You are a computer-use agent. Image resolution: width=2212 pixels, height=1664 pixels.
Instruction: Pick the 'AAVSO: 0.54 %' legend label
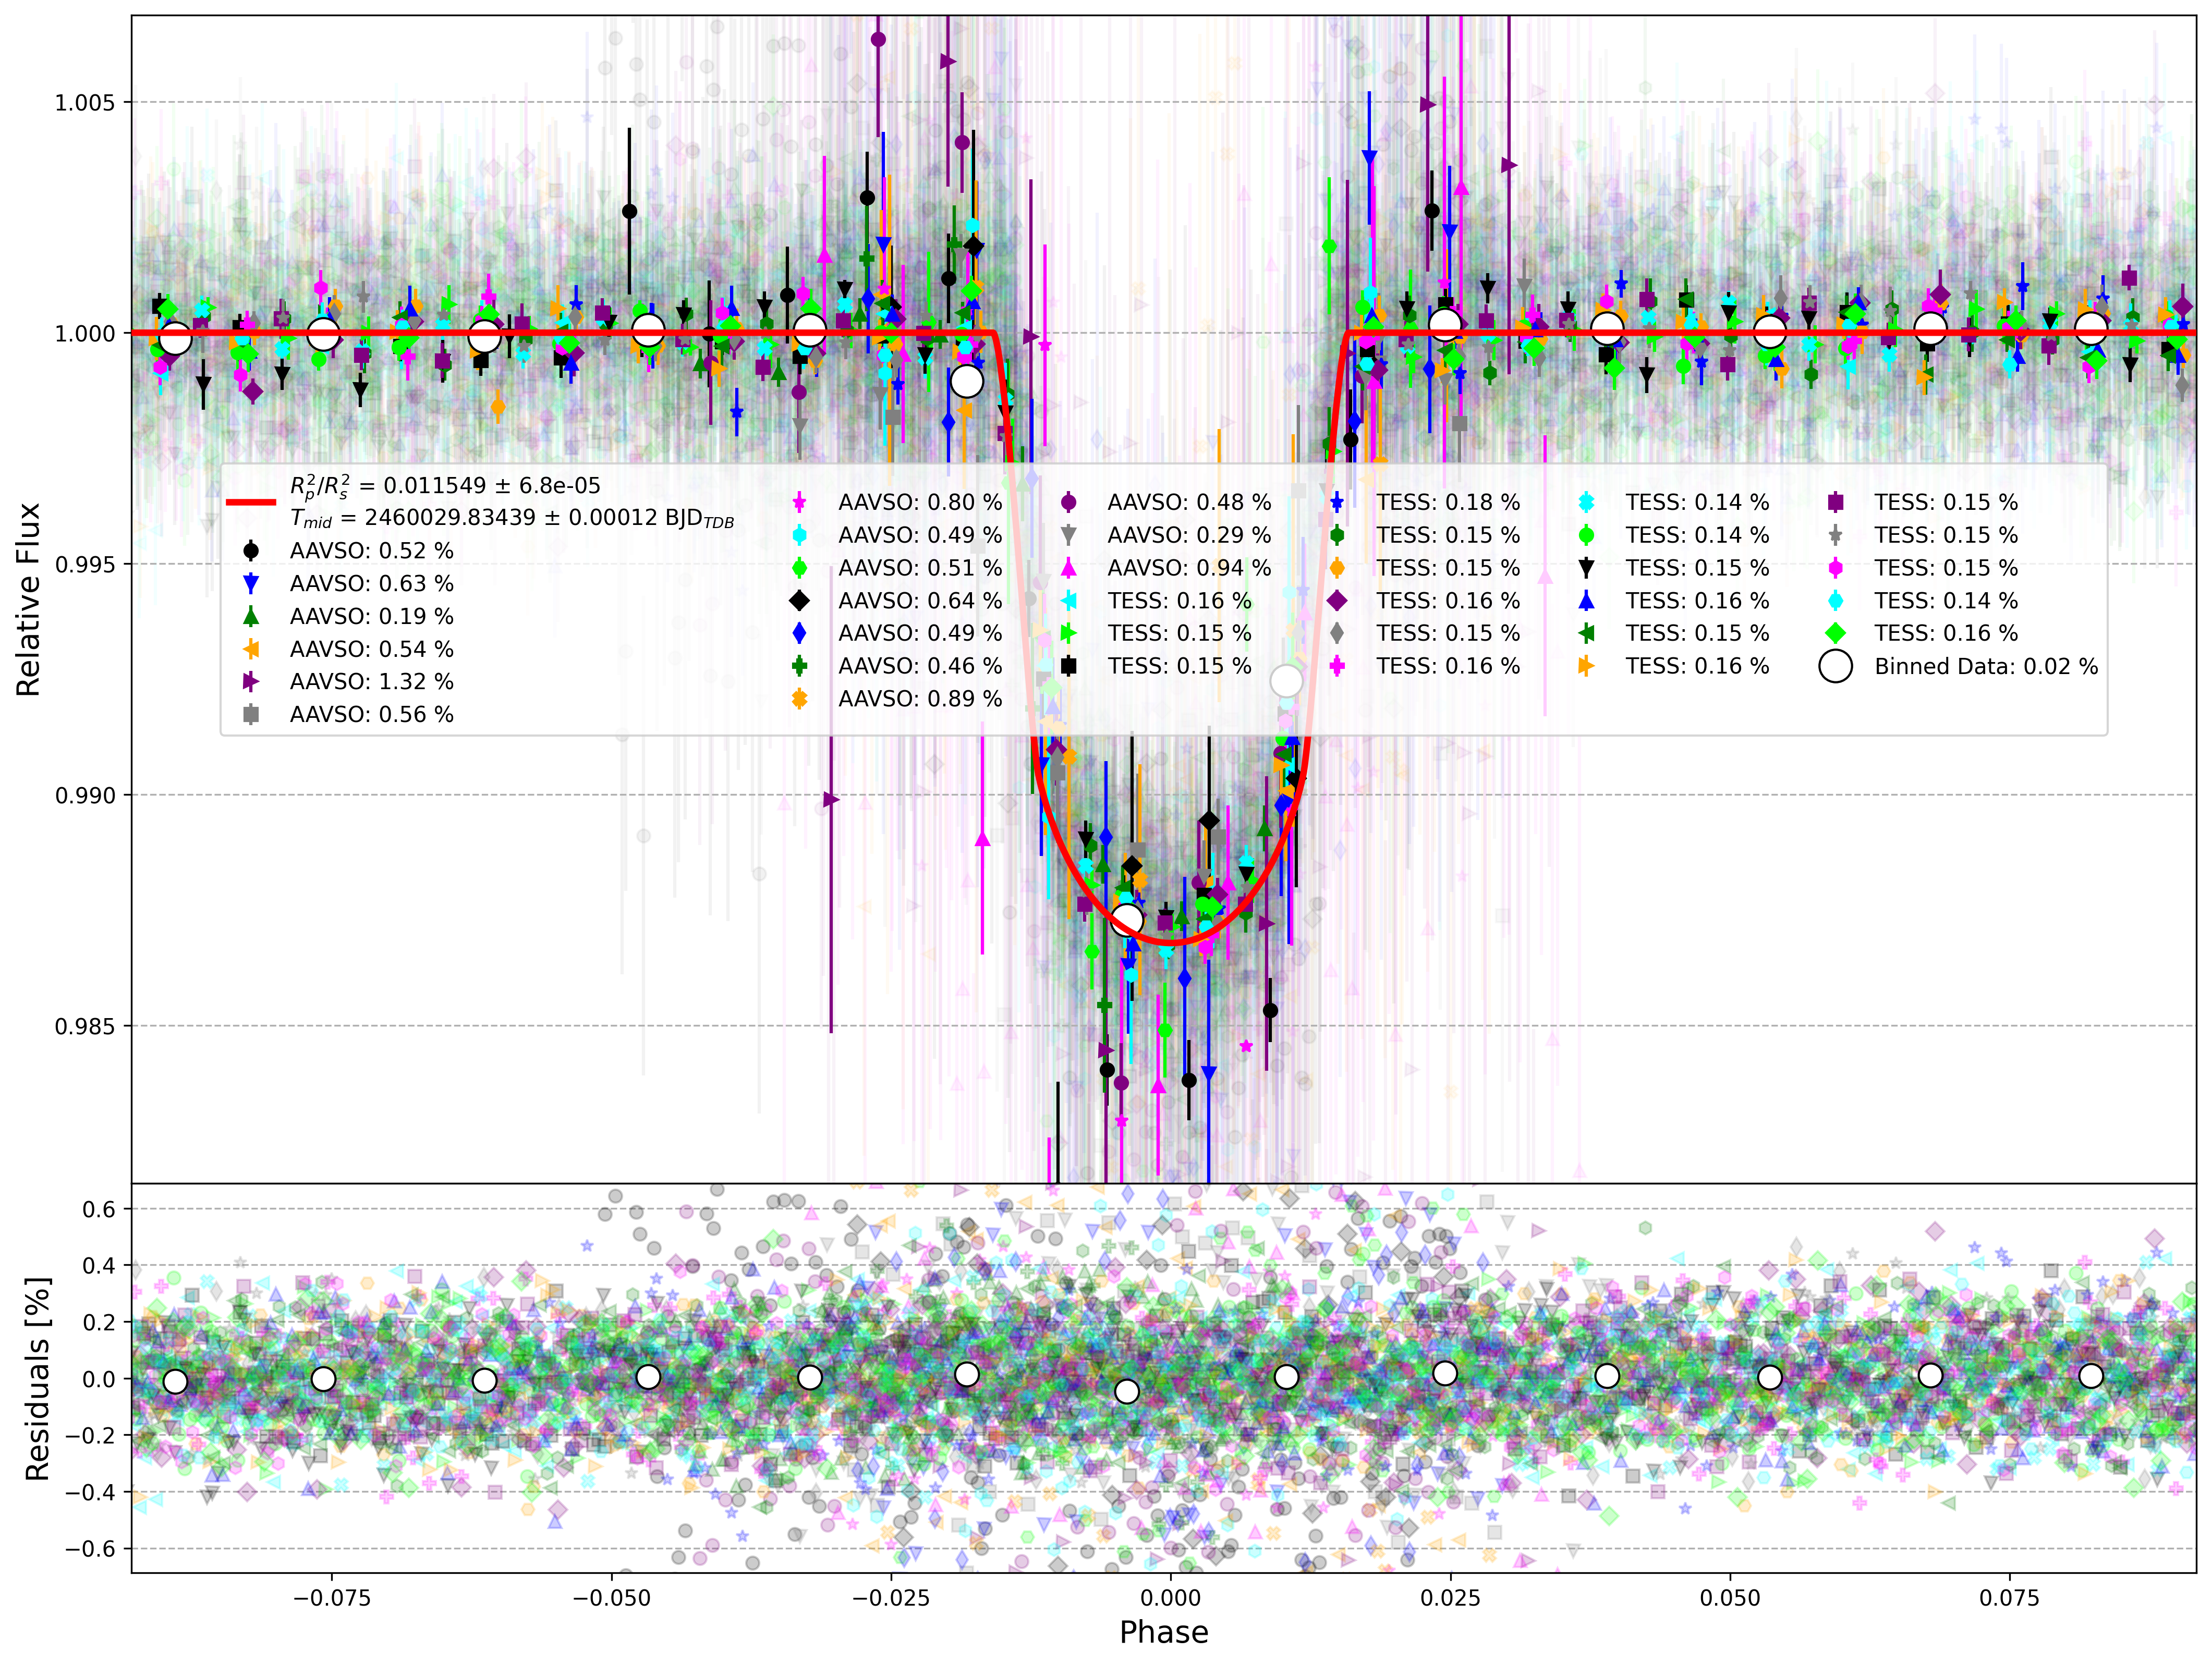click(371, 650)
